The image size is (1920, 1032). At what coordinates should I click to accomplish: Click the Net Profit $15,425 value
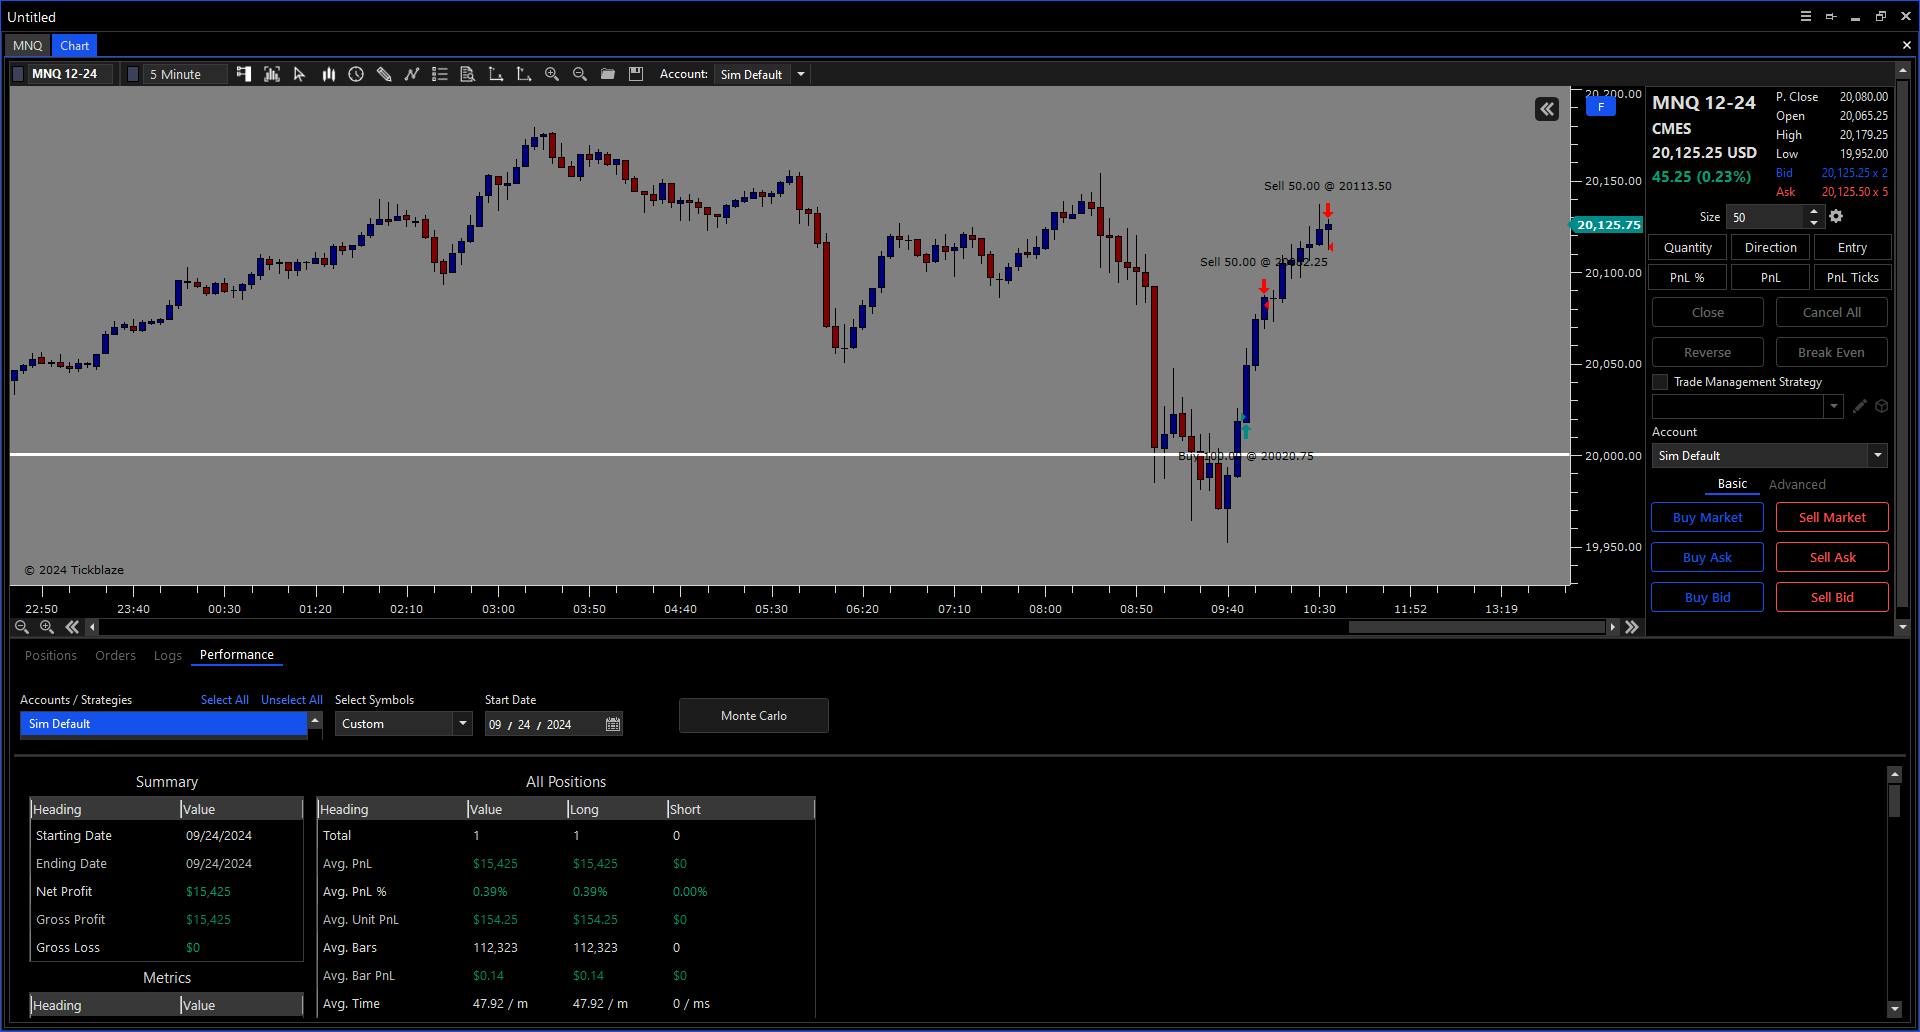point(208,892)
